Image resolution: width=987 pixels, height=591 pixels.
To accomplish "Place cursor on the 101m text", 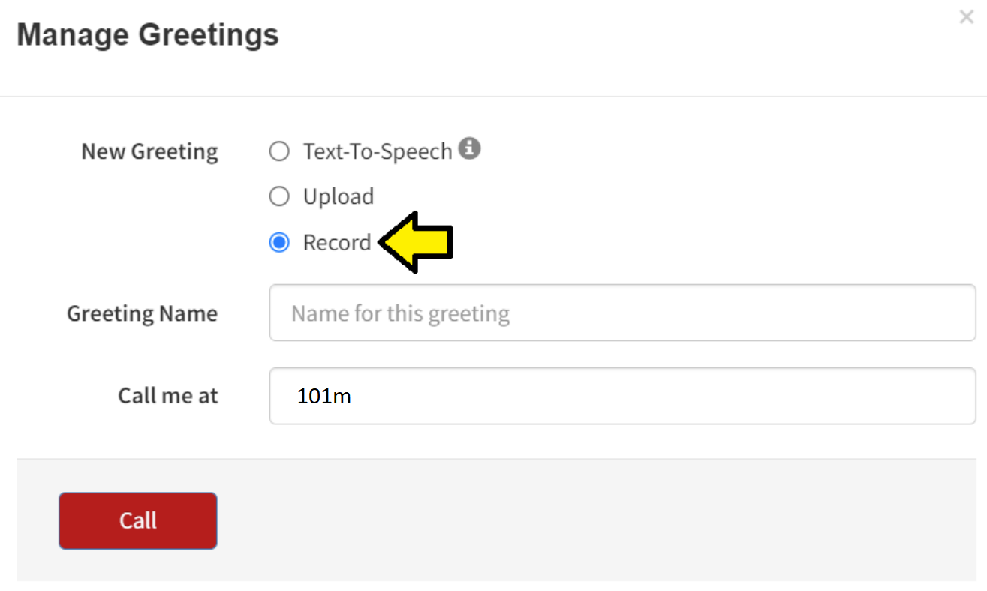I will 324,396.
